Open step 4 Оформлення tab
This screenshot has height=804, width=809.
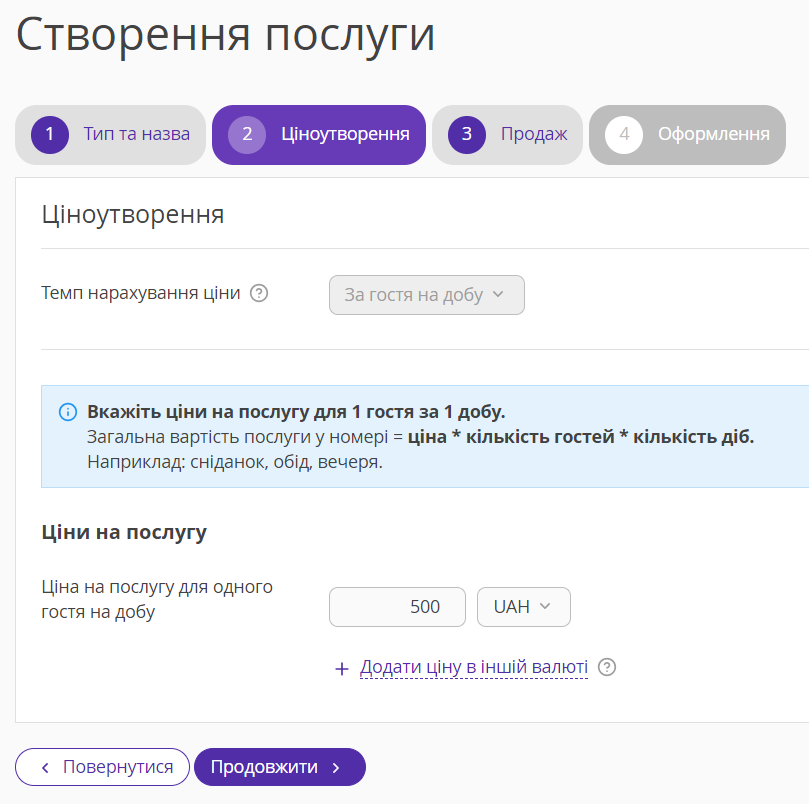(687, 135)
